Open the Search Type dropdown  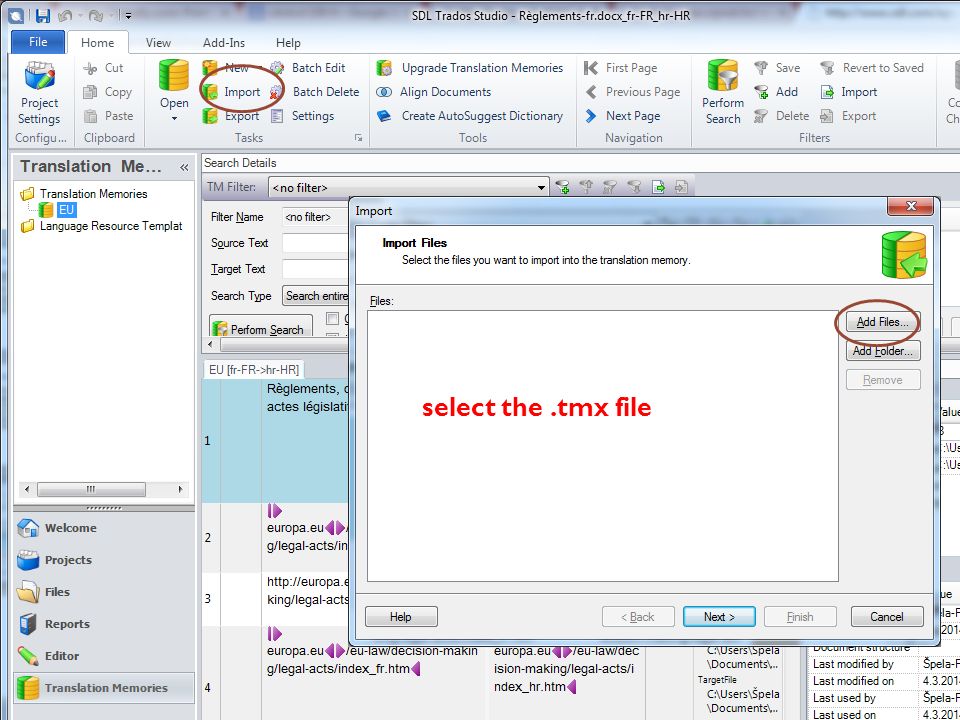pos(317,296)
